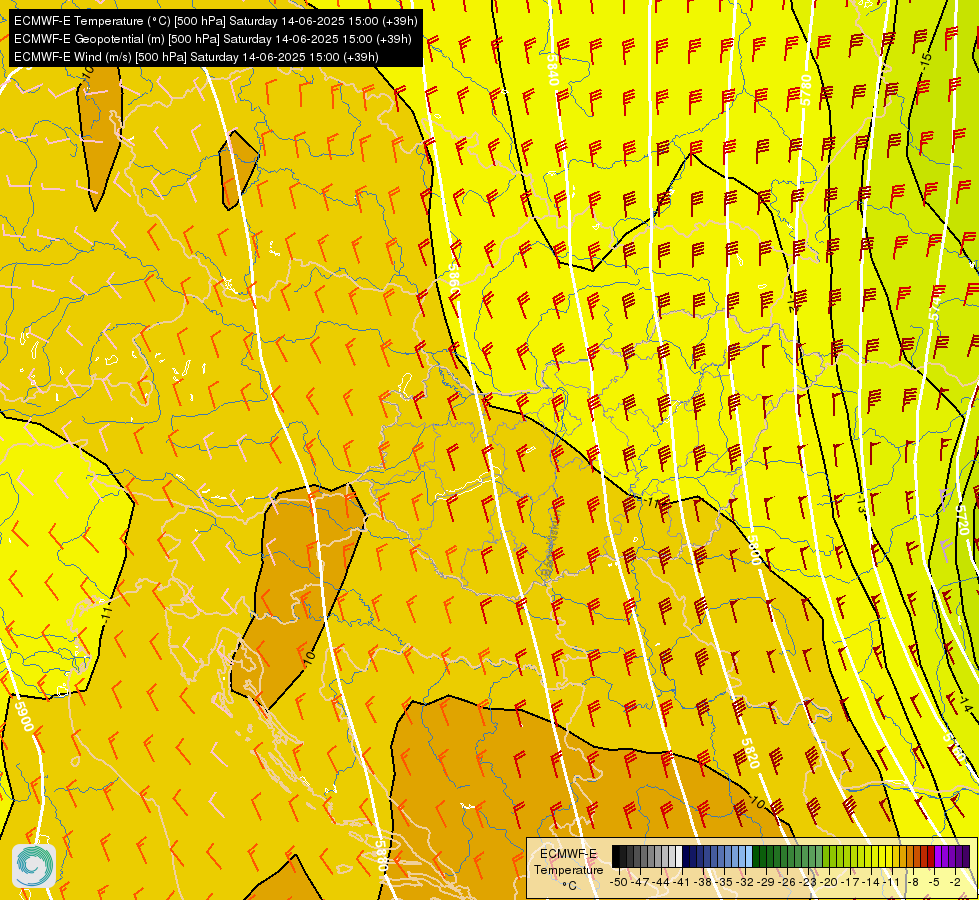Click the -13 isotherm label on the map
Screen dimensions: 979x900
point(862,505)
